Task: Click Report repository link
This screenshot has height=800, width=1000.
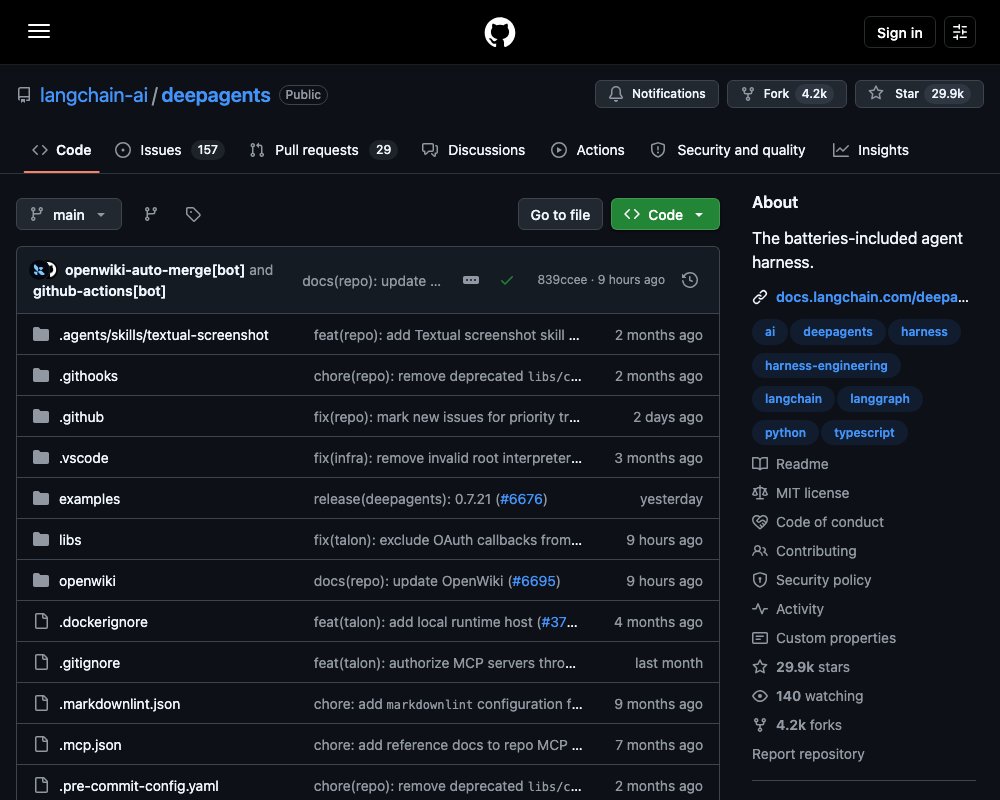Action: click(x=808, y=754)
